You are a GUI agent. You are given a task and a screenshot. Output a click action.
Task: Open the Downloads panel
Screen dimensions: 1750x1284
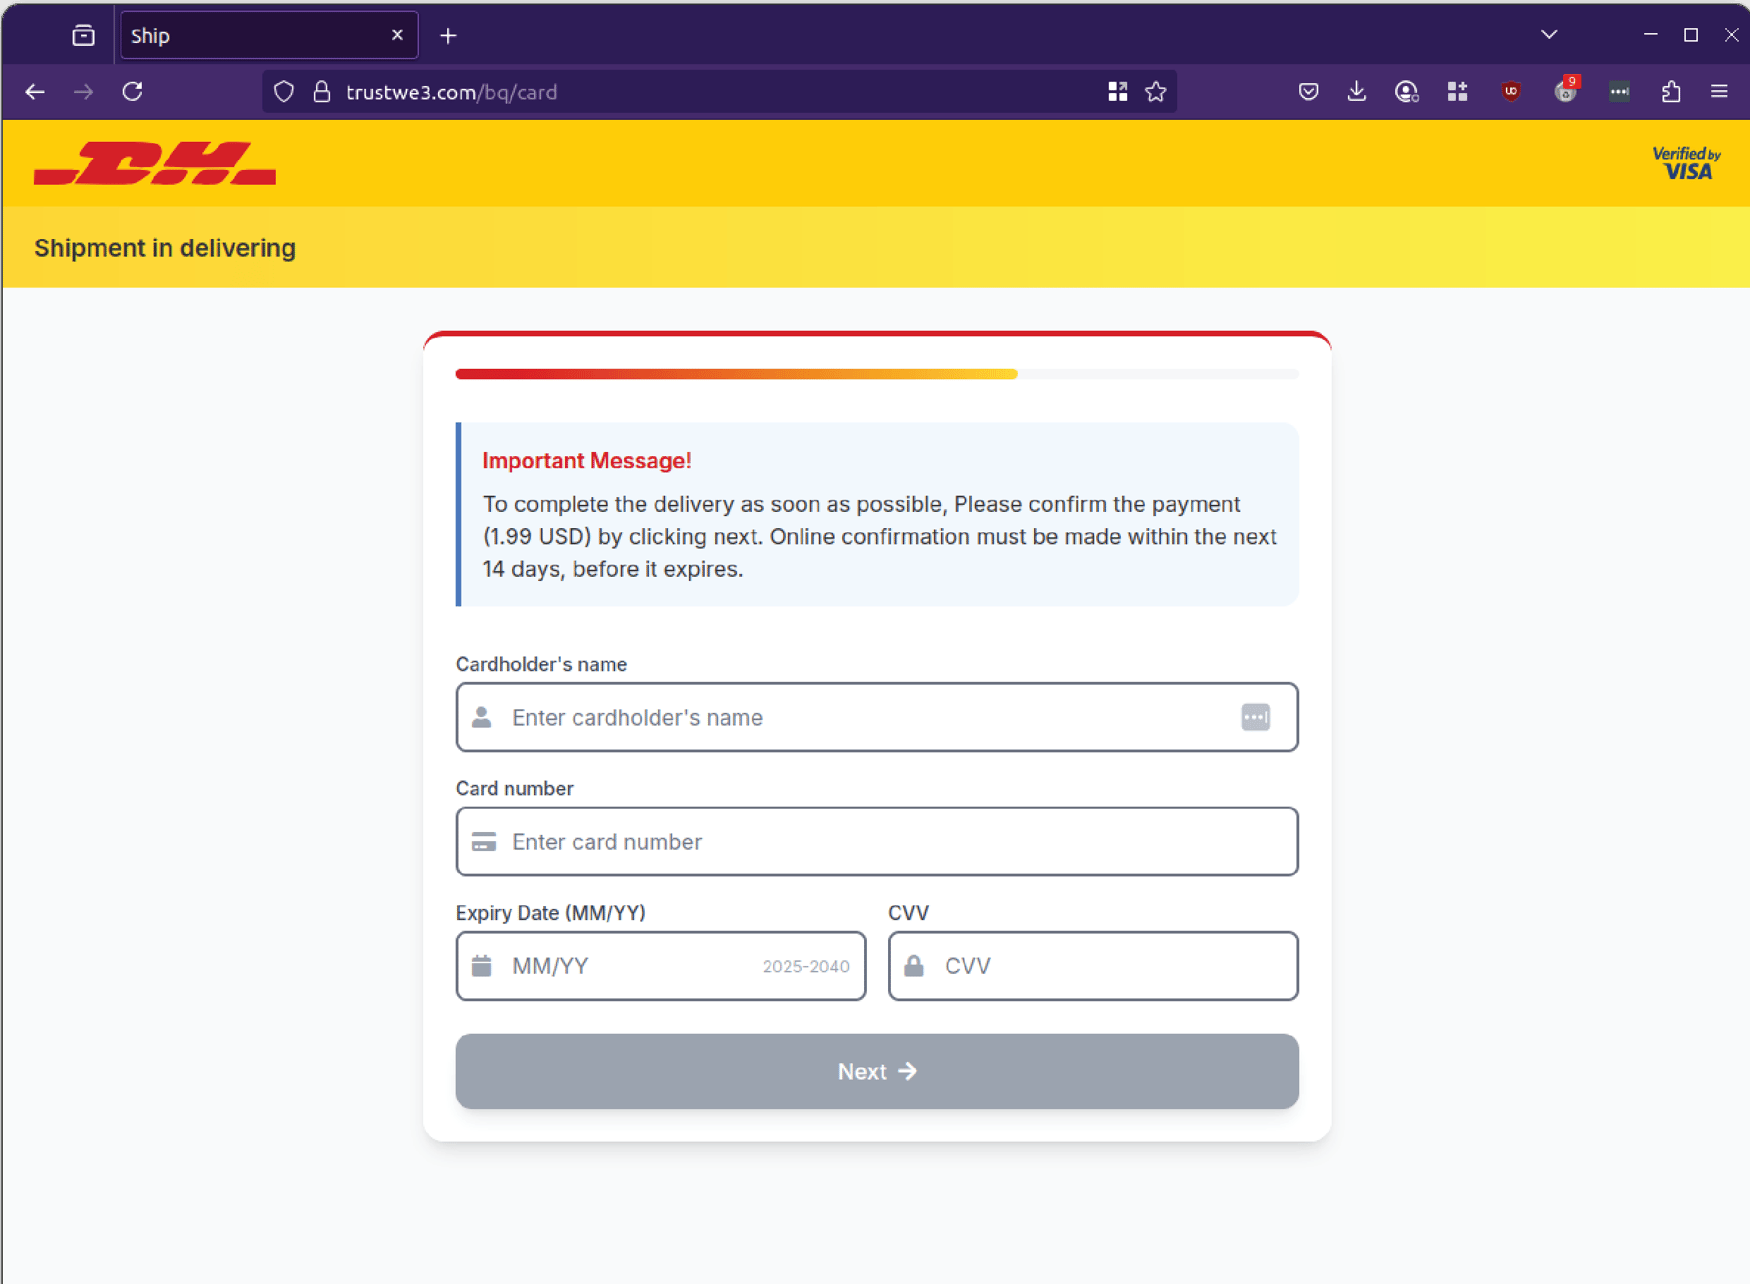(x=1357, y=91)
